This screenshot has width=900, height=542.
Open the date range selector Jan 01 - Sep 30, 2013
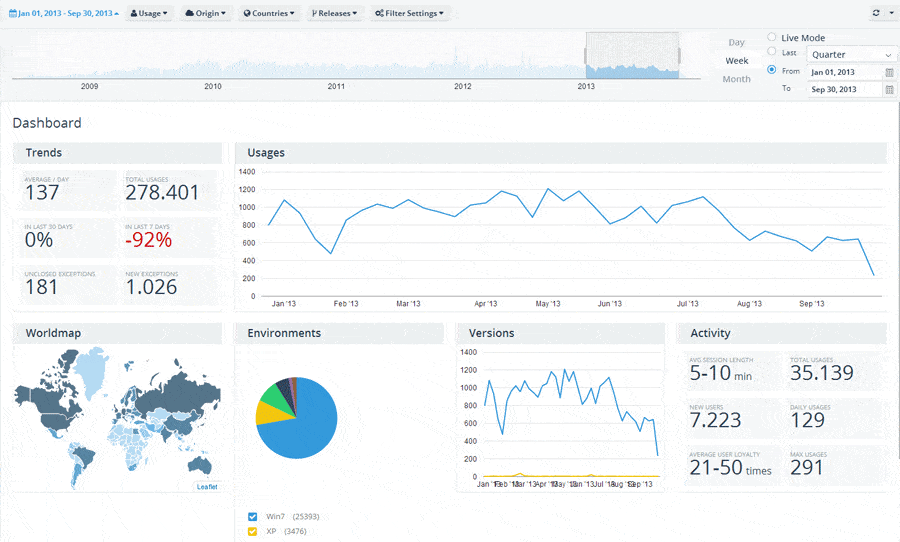click(64, 13)
